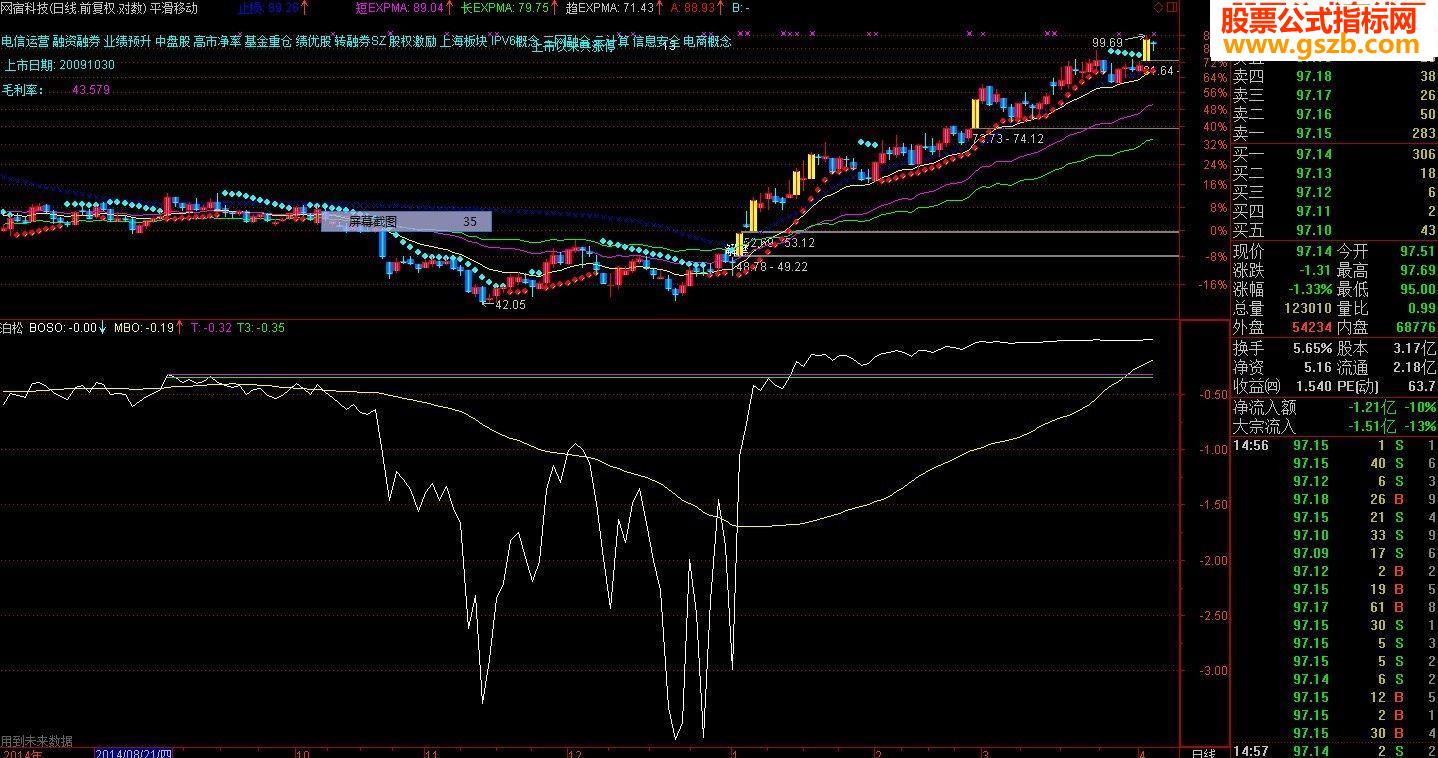Select the 买五 97.10 order row
Viewport: 1438px width, 758px height.
[1333, 230]
